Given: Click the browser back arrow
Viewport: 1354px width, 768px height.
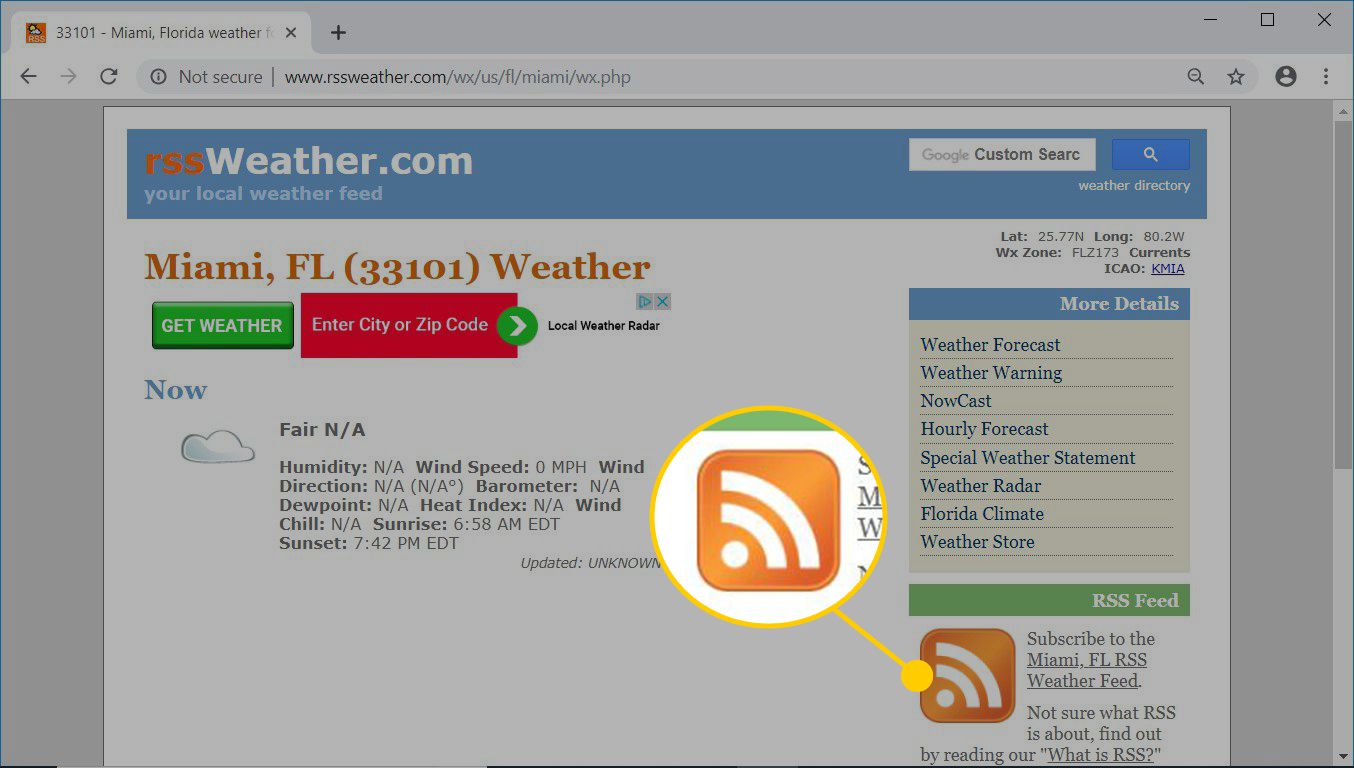Looking at the screenshot, I should [28, 77].
